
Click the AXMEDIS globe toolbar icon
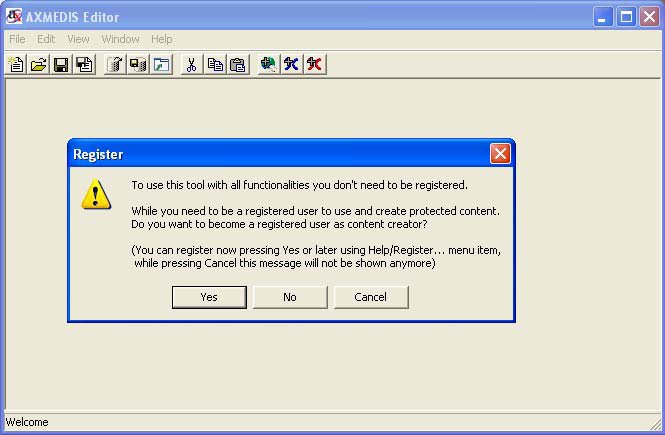[x=268, y=65]
